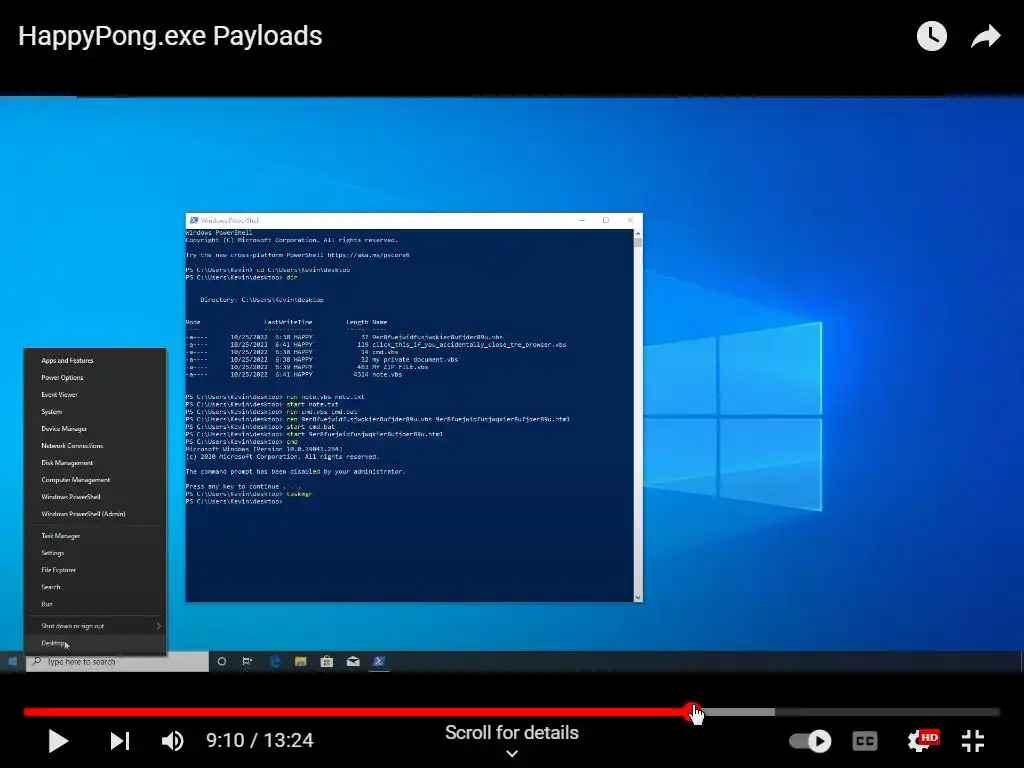The height and width of the screenshot is (768, 1024).
Task: Select Run in the context menu
Action: click(95, 604)
